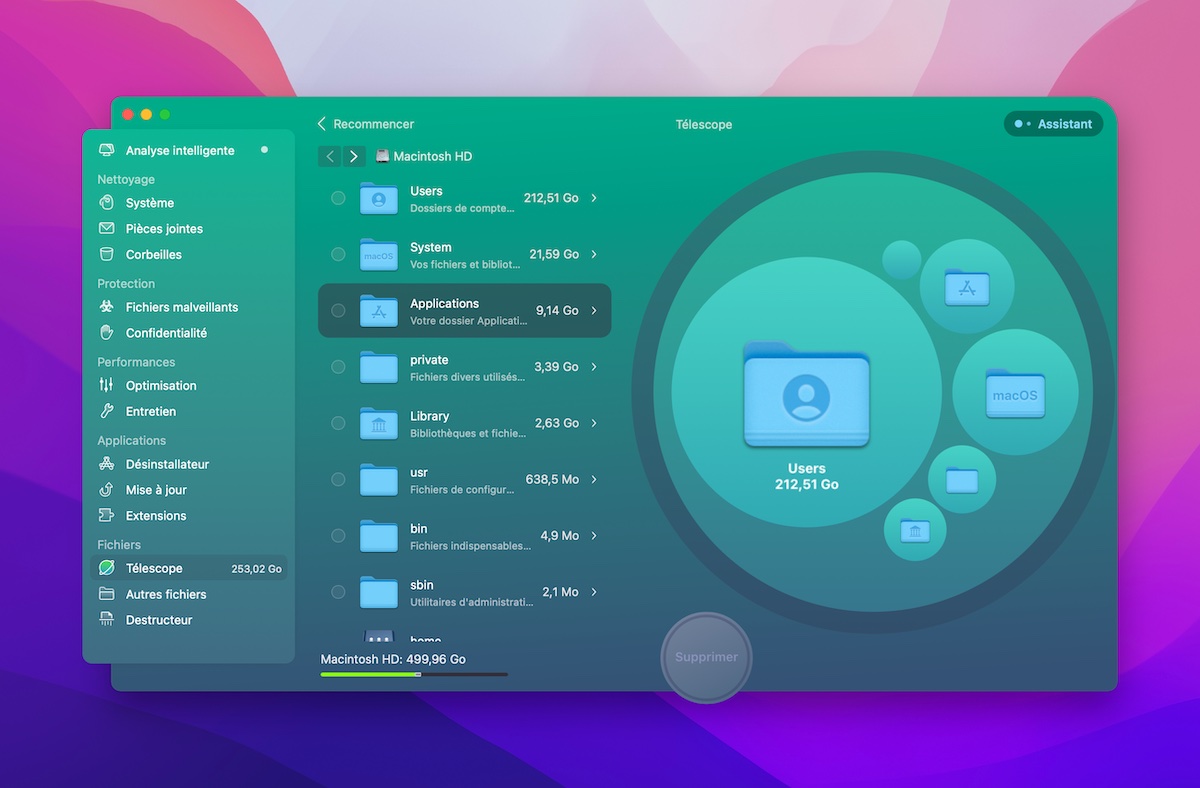Tick the selection circle for Users
The height and width of the screenshot is (788, 1200).
tap(338, 198)
